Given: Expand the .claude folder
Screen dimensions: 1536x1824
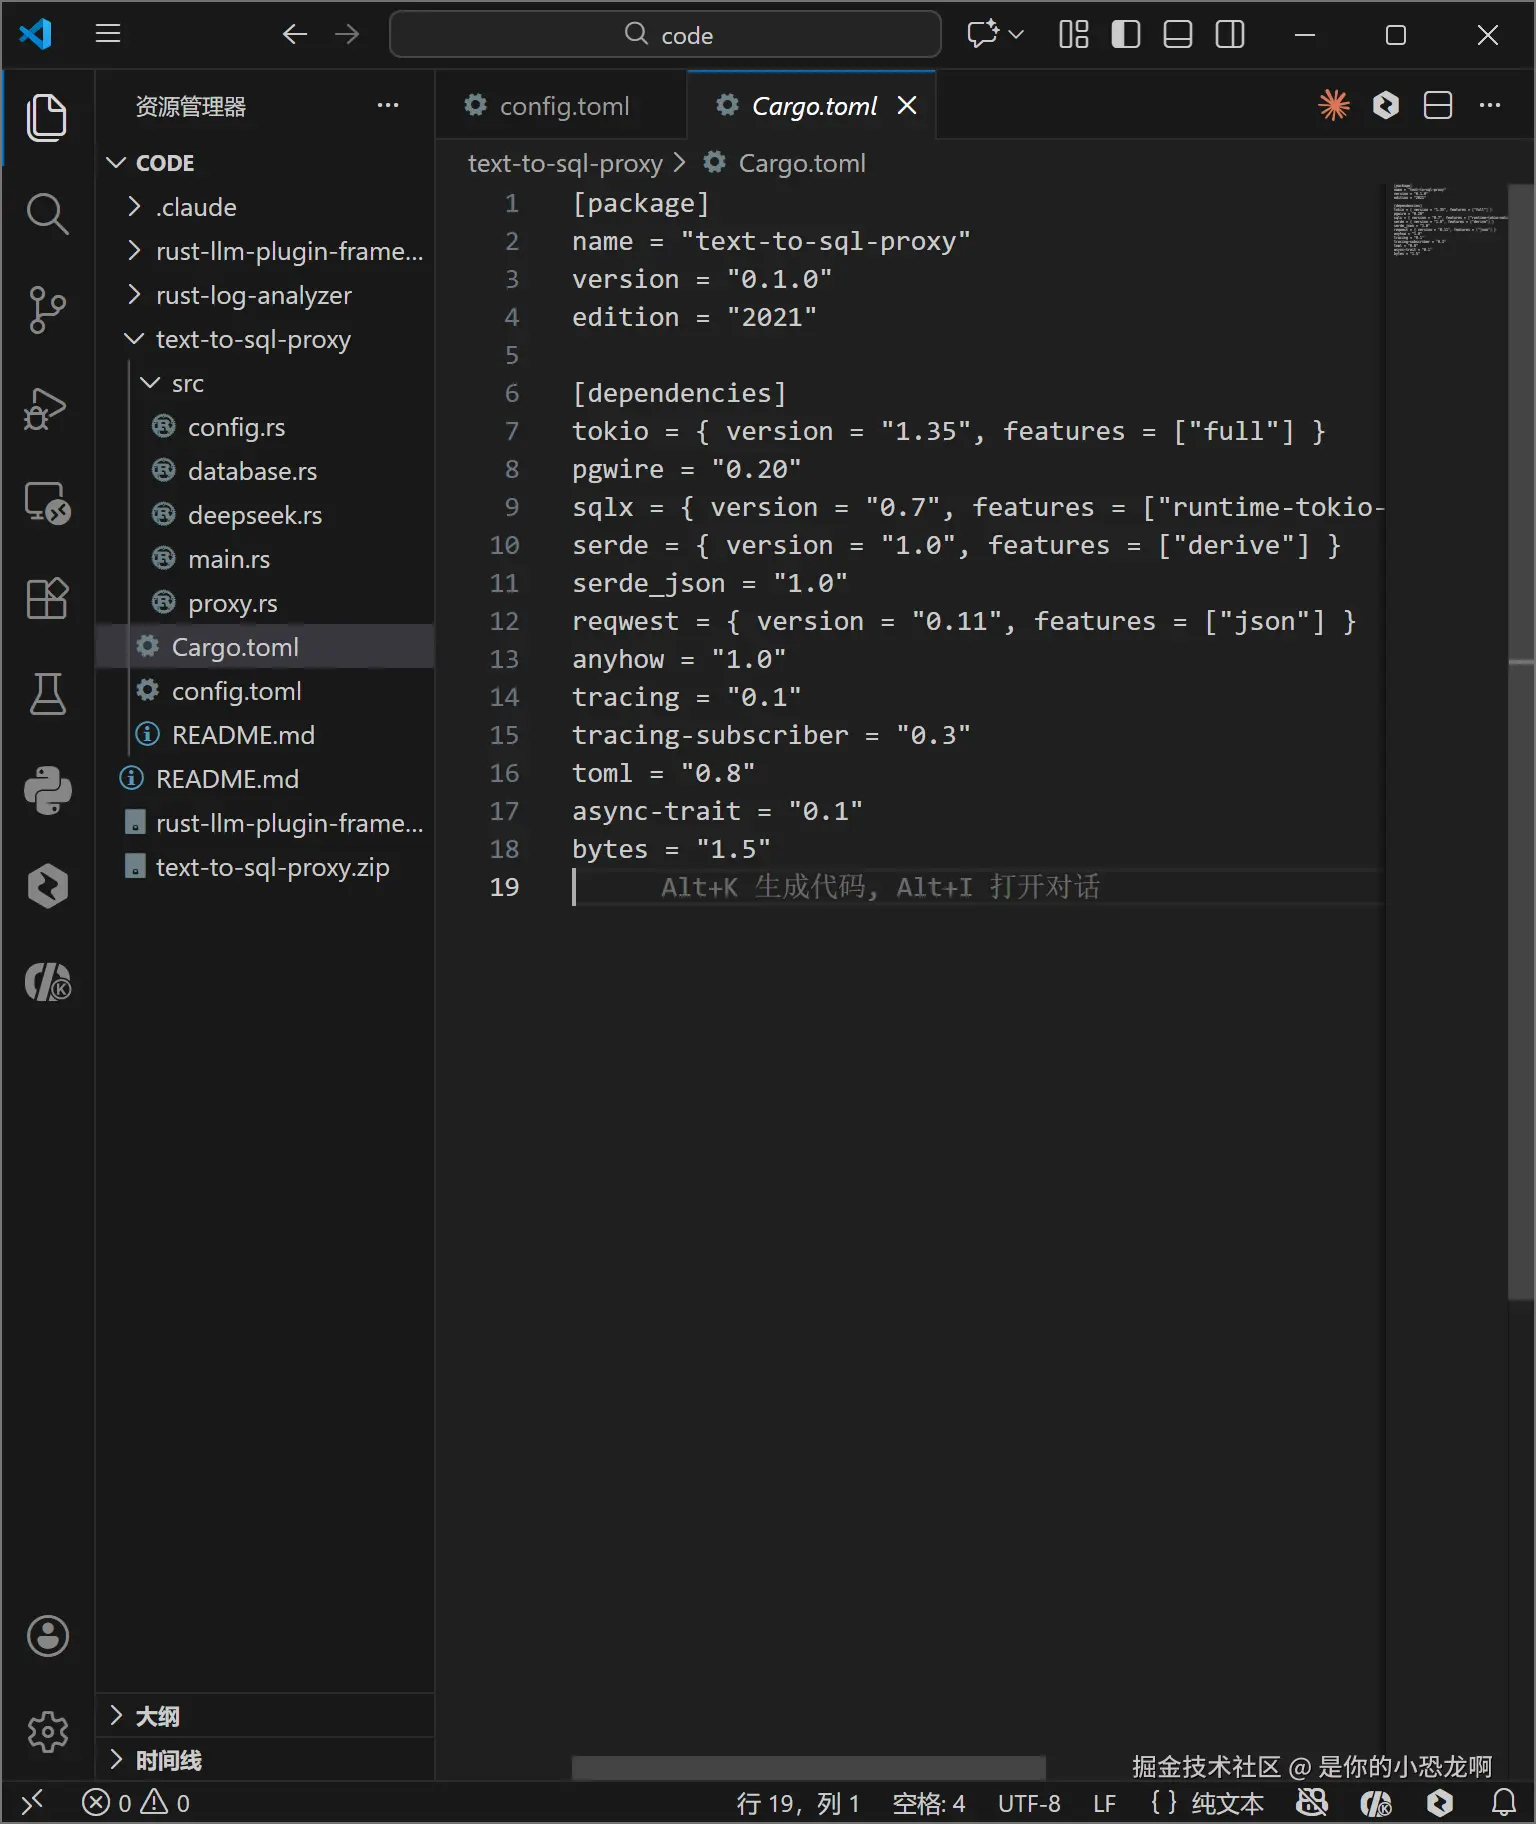Looking at the screenshot, I should (x=196, y=207).
